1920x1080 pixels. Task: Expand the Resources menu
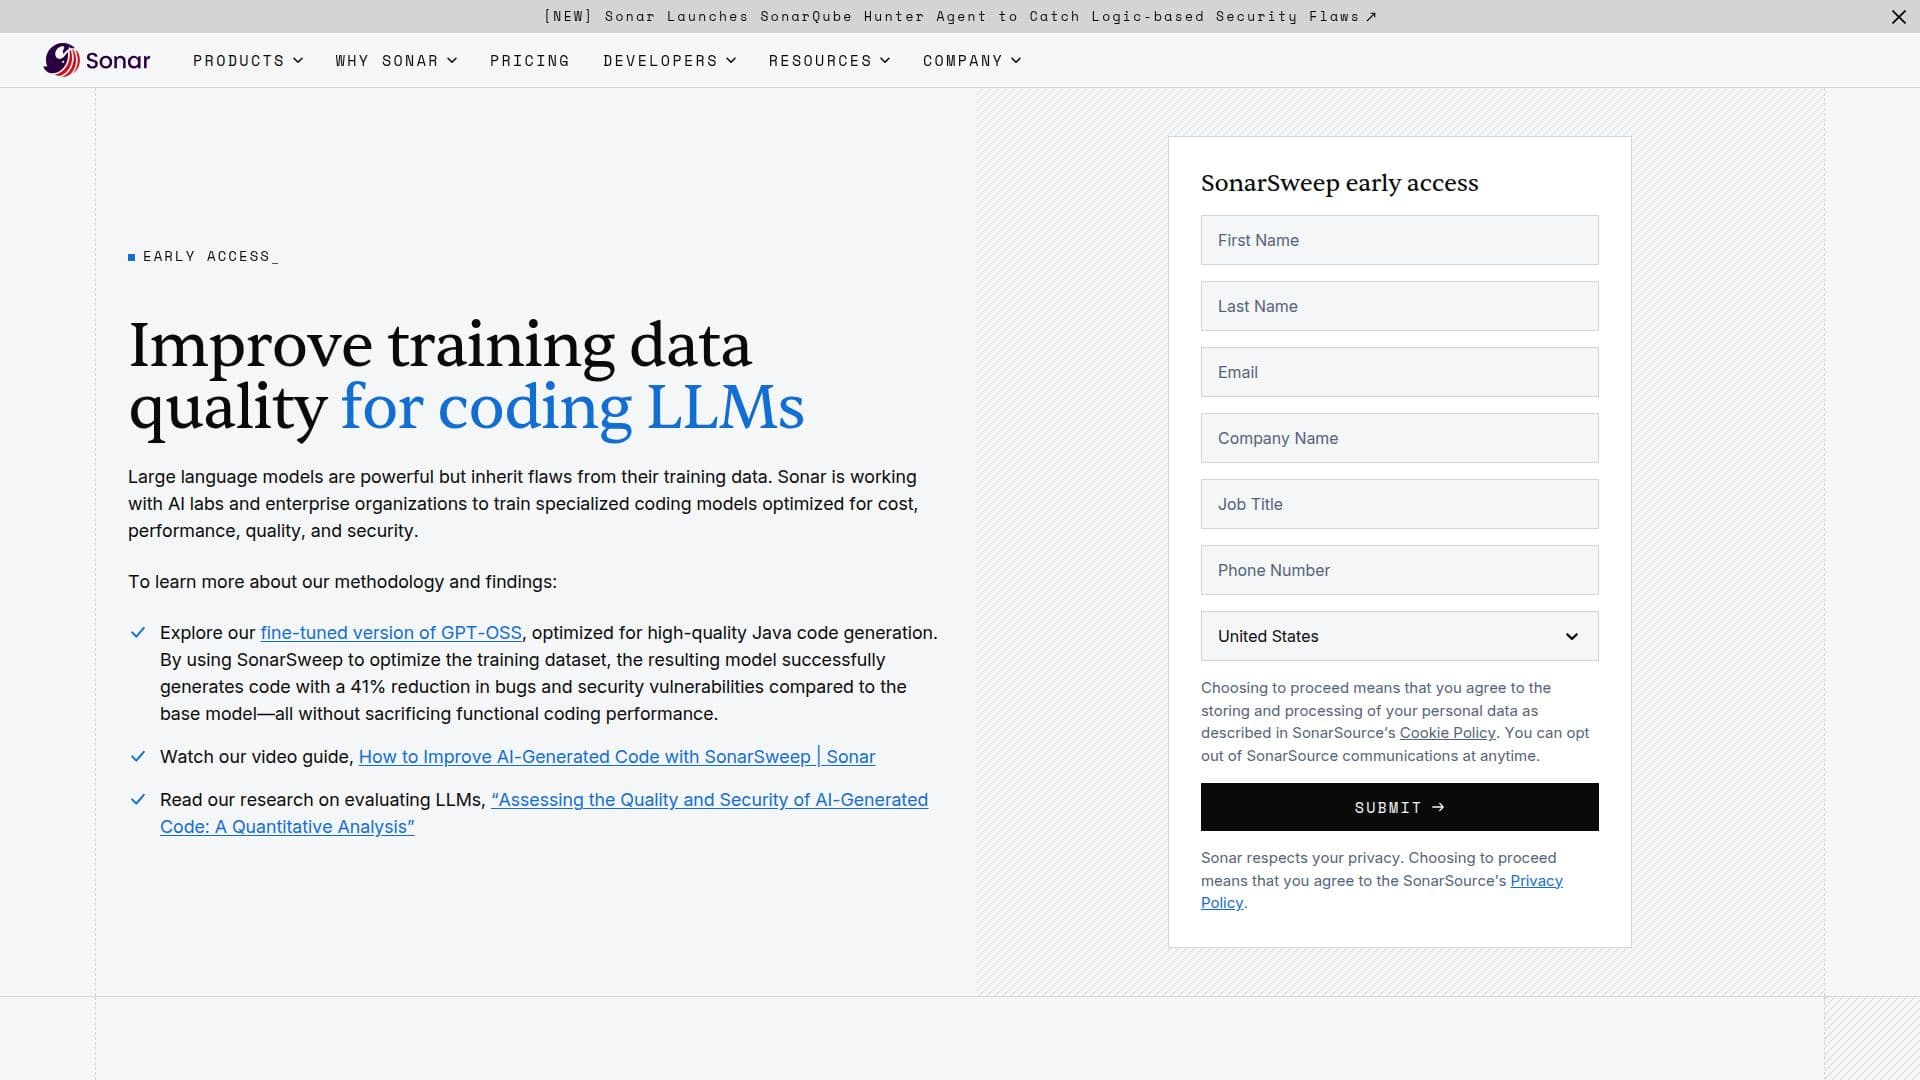(829, 61)
